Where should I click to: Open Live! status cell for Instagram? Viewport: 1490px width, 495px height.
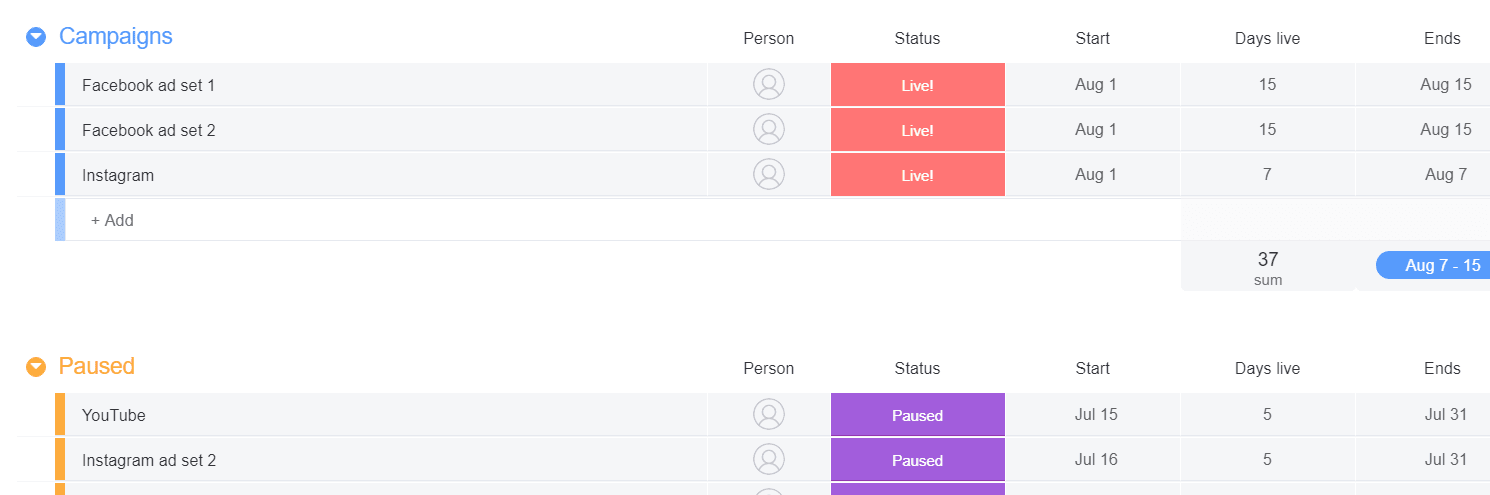[918, 175]
